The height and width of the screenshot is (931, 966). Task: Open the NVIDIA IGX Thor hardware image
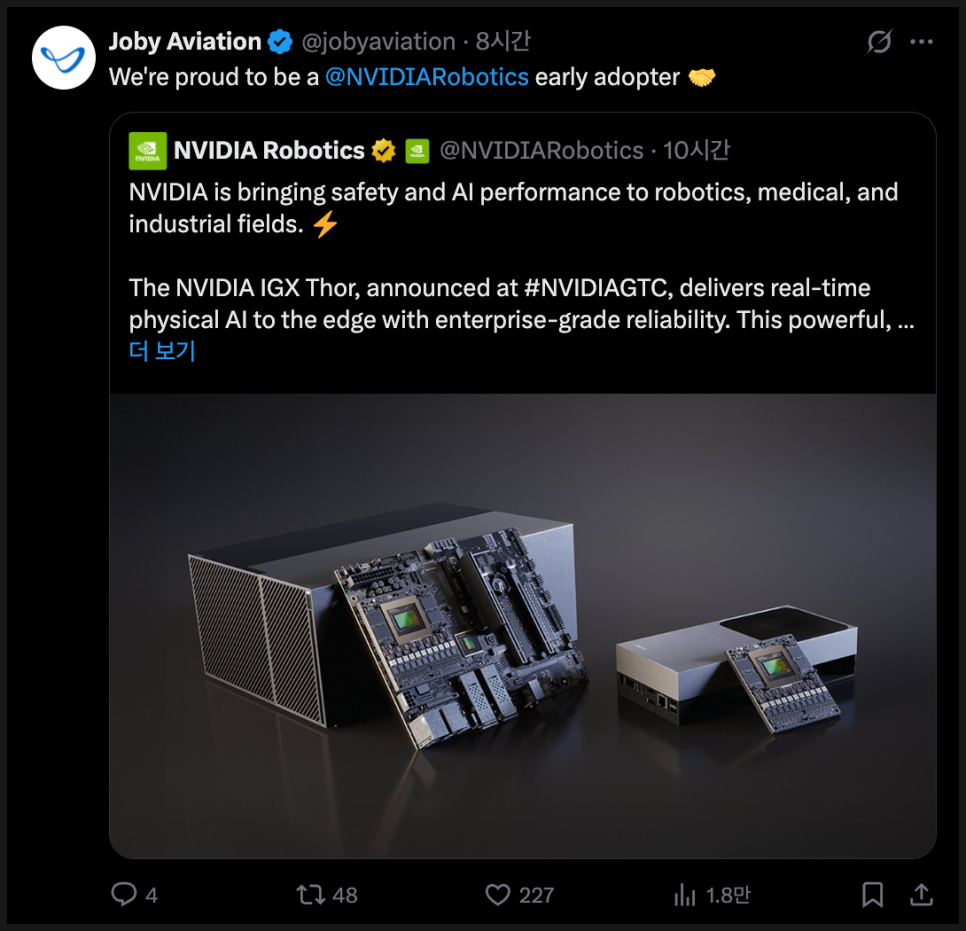click(x=522, y=624)
